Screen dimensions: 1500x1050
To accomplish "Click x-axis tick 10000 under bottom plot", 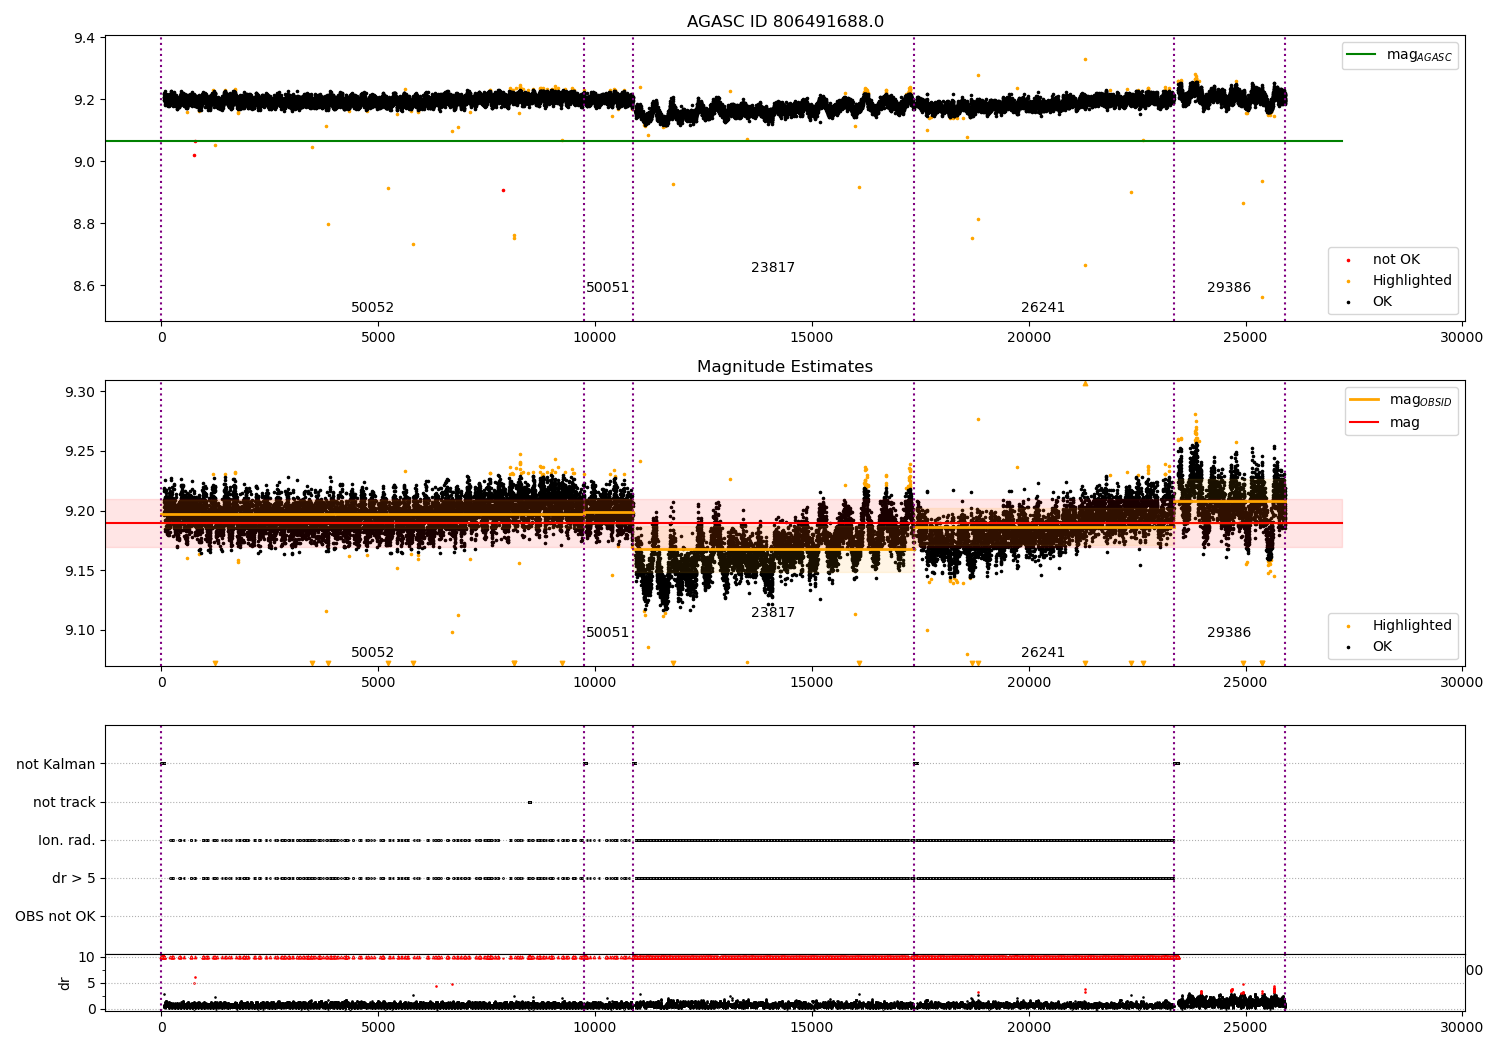I will pyautogui.click(x=595, y=1027).
